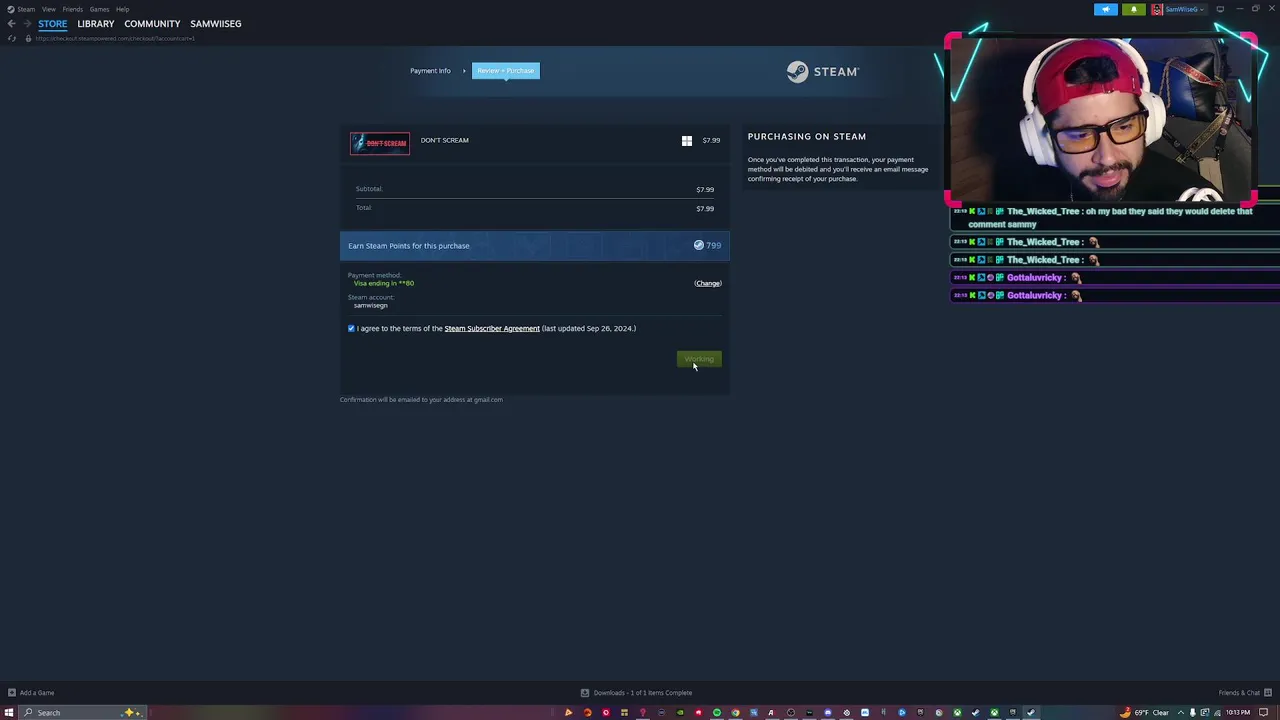The height and width of the screenshot is (720, 1280).
Task: Reload the checkout page
Action: [11, 38]
